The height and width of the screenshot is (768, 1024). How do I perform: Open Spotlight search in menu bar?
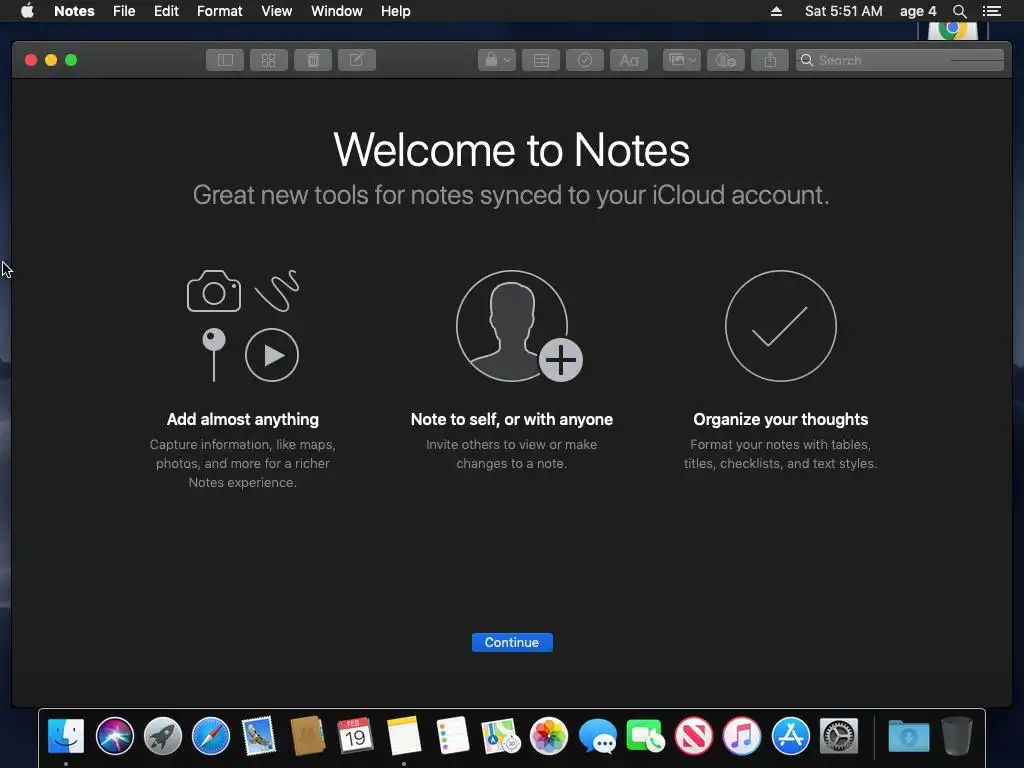pos(959,11)
